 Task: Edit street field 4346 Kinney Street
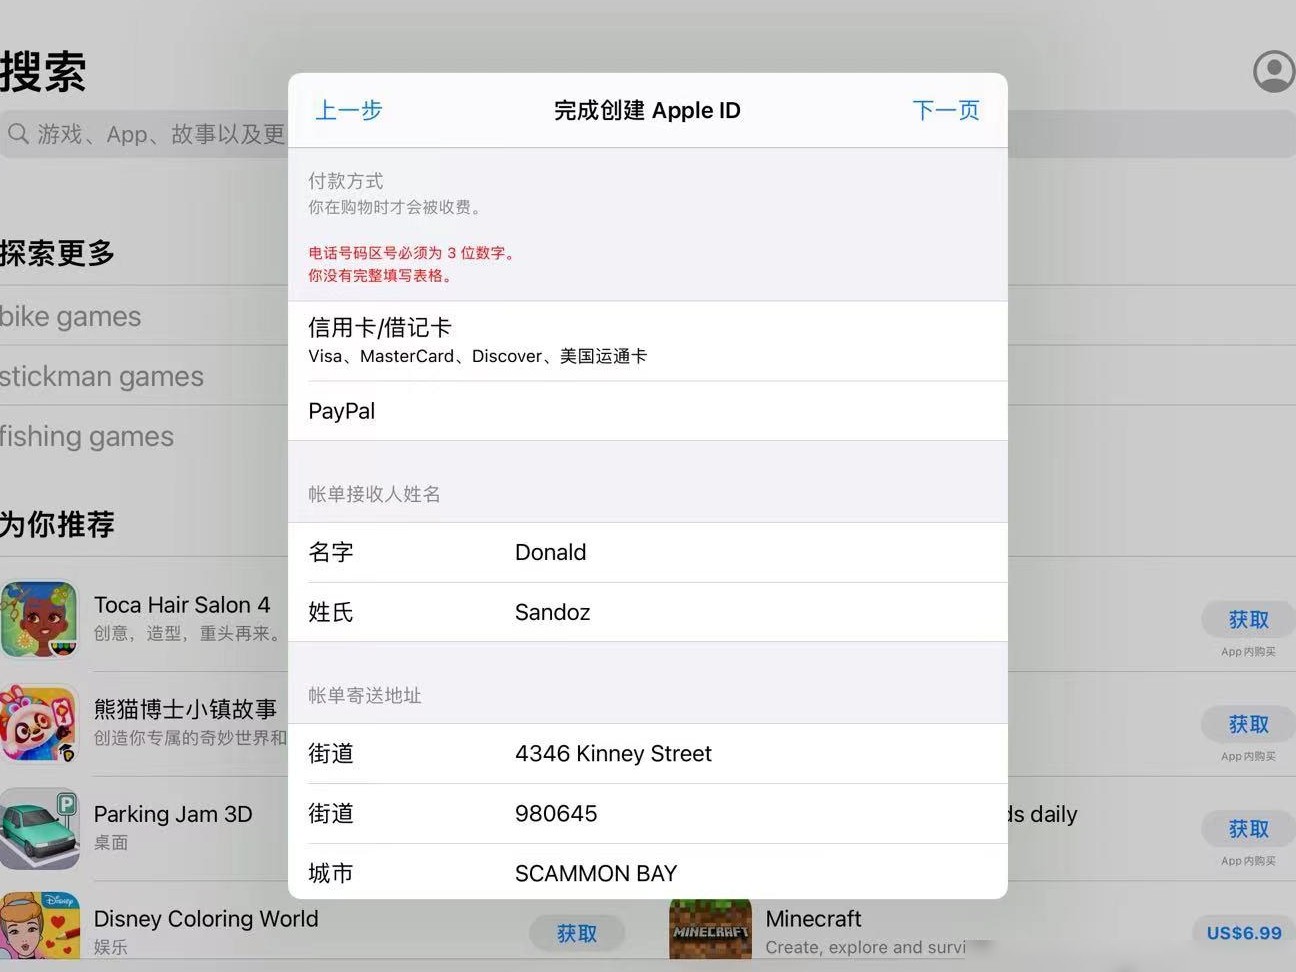coord(648,753)
